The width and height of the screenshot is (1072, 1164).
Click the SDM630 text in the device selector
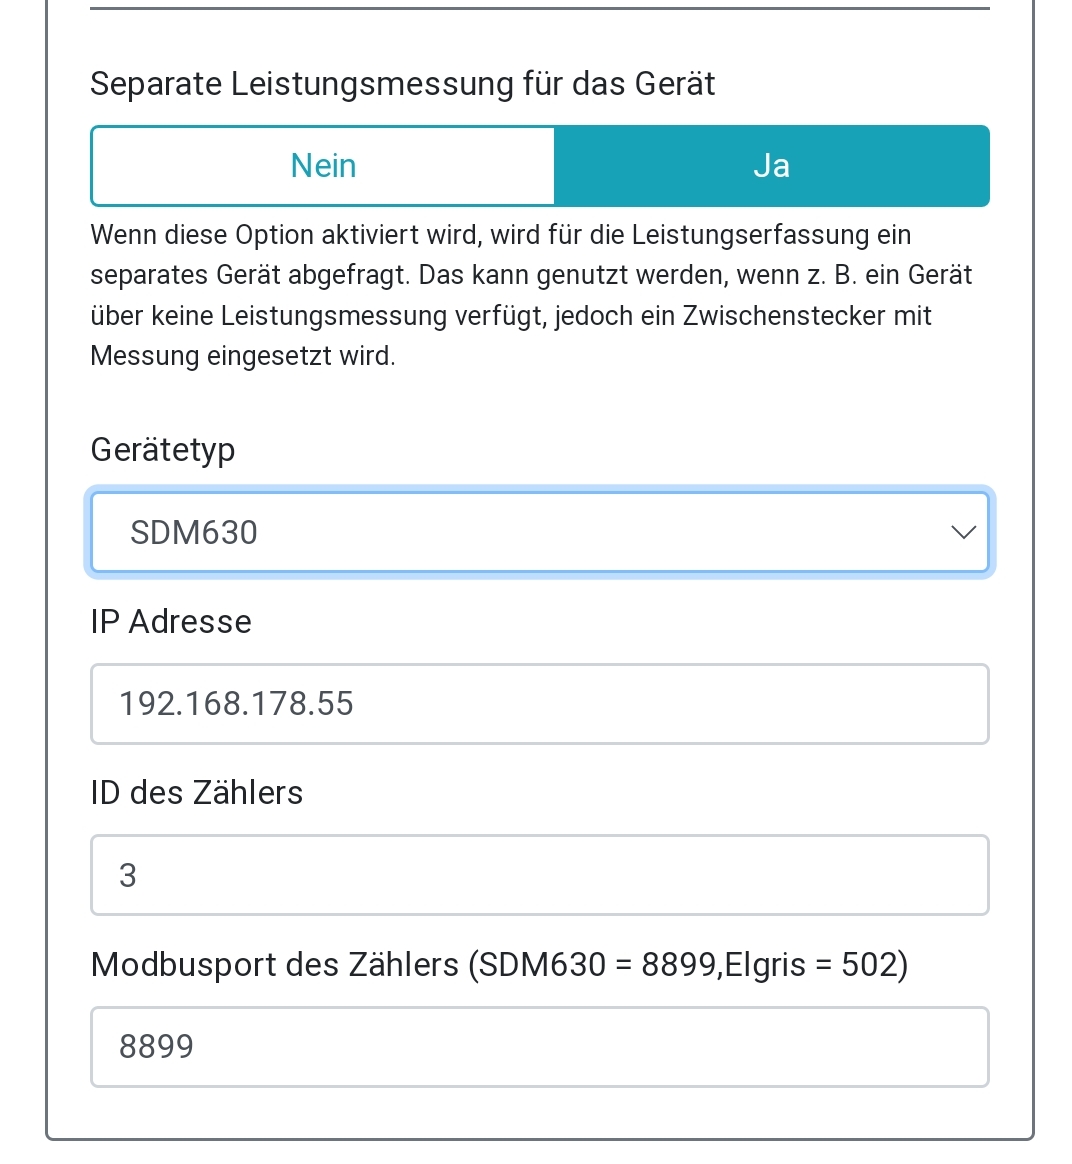[194, 532]
